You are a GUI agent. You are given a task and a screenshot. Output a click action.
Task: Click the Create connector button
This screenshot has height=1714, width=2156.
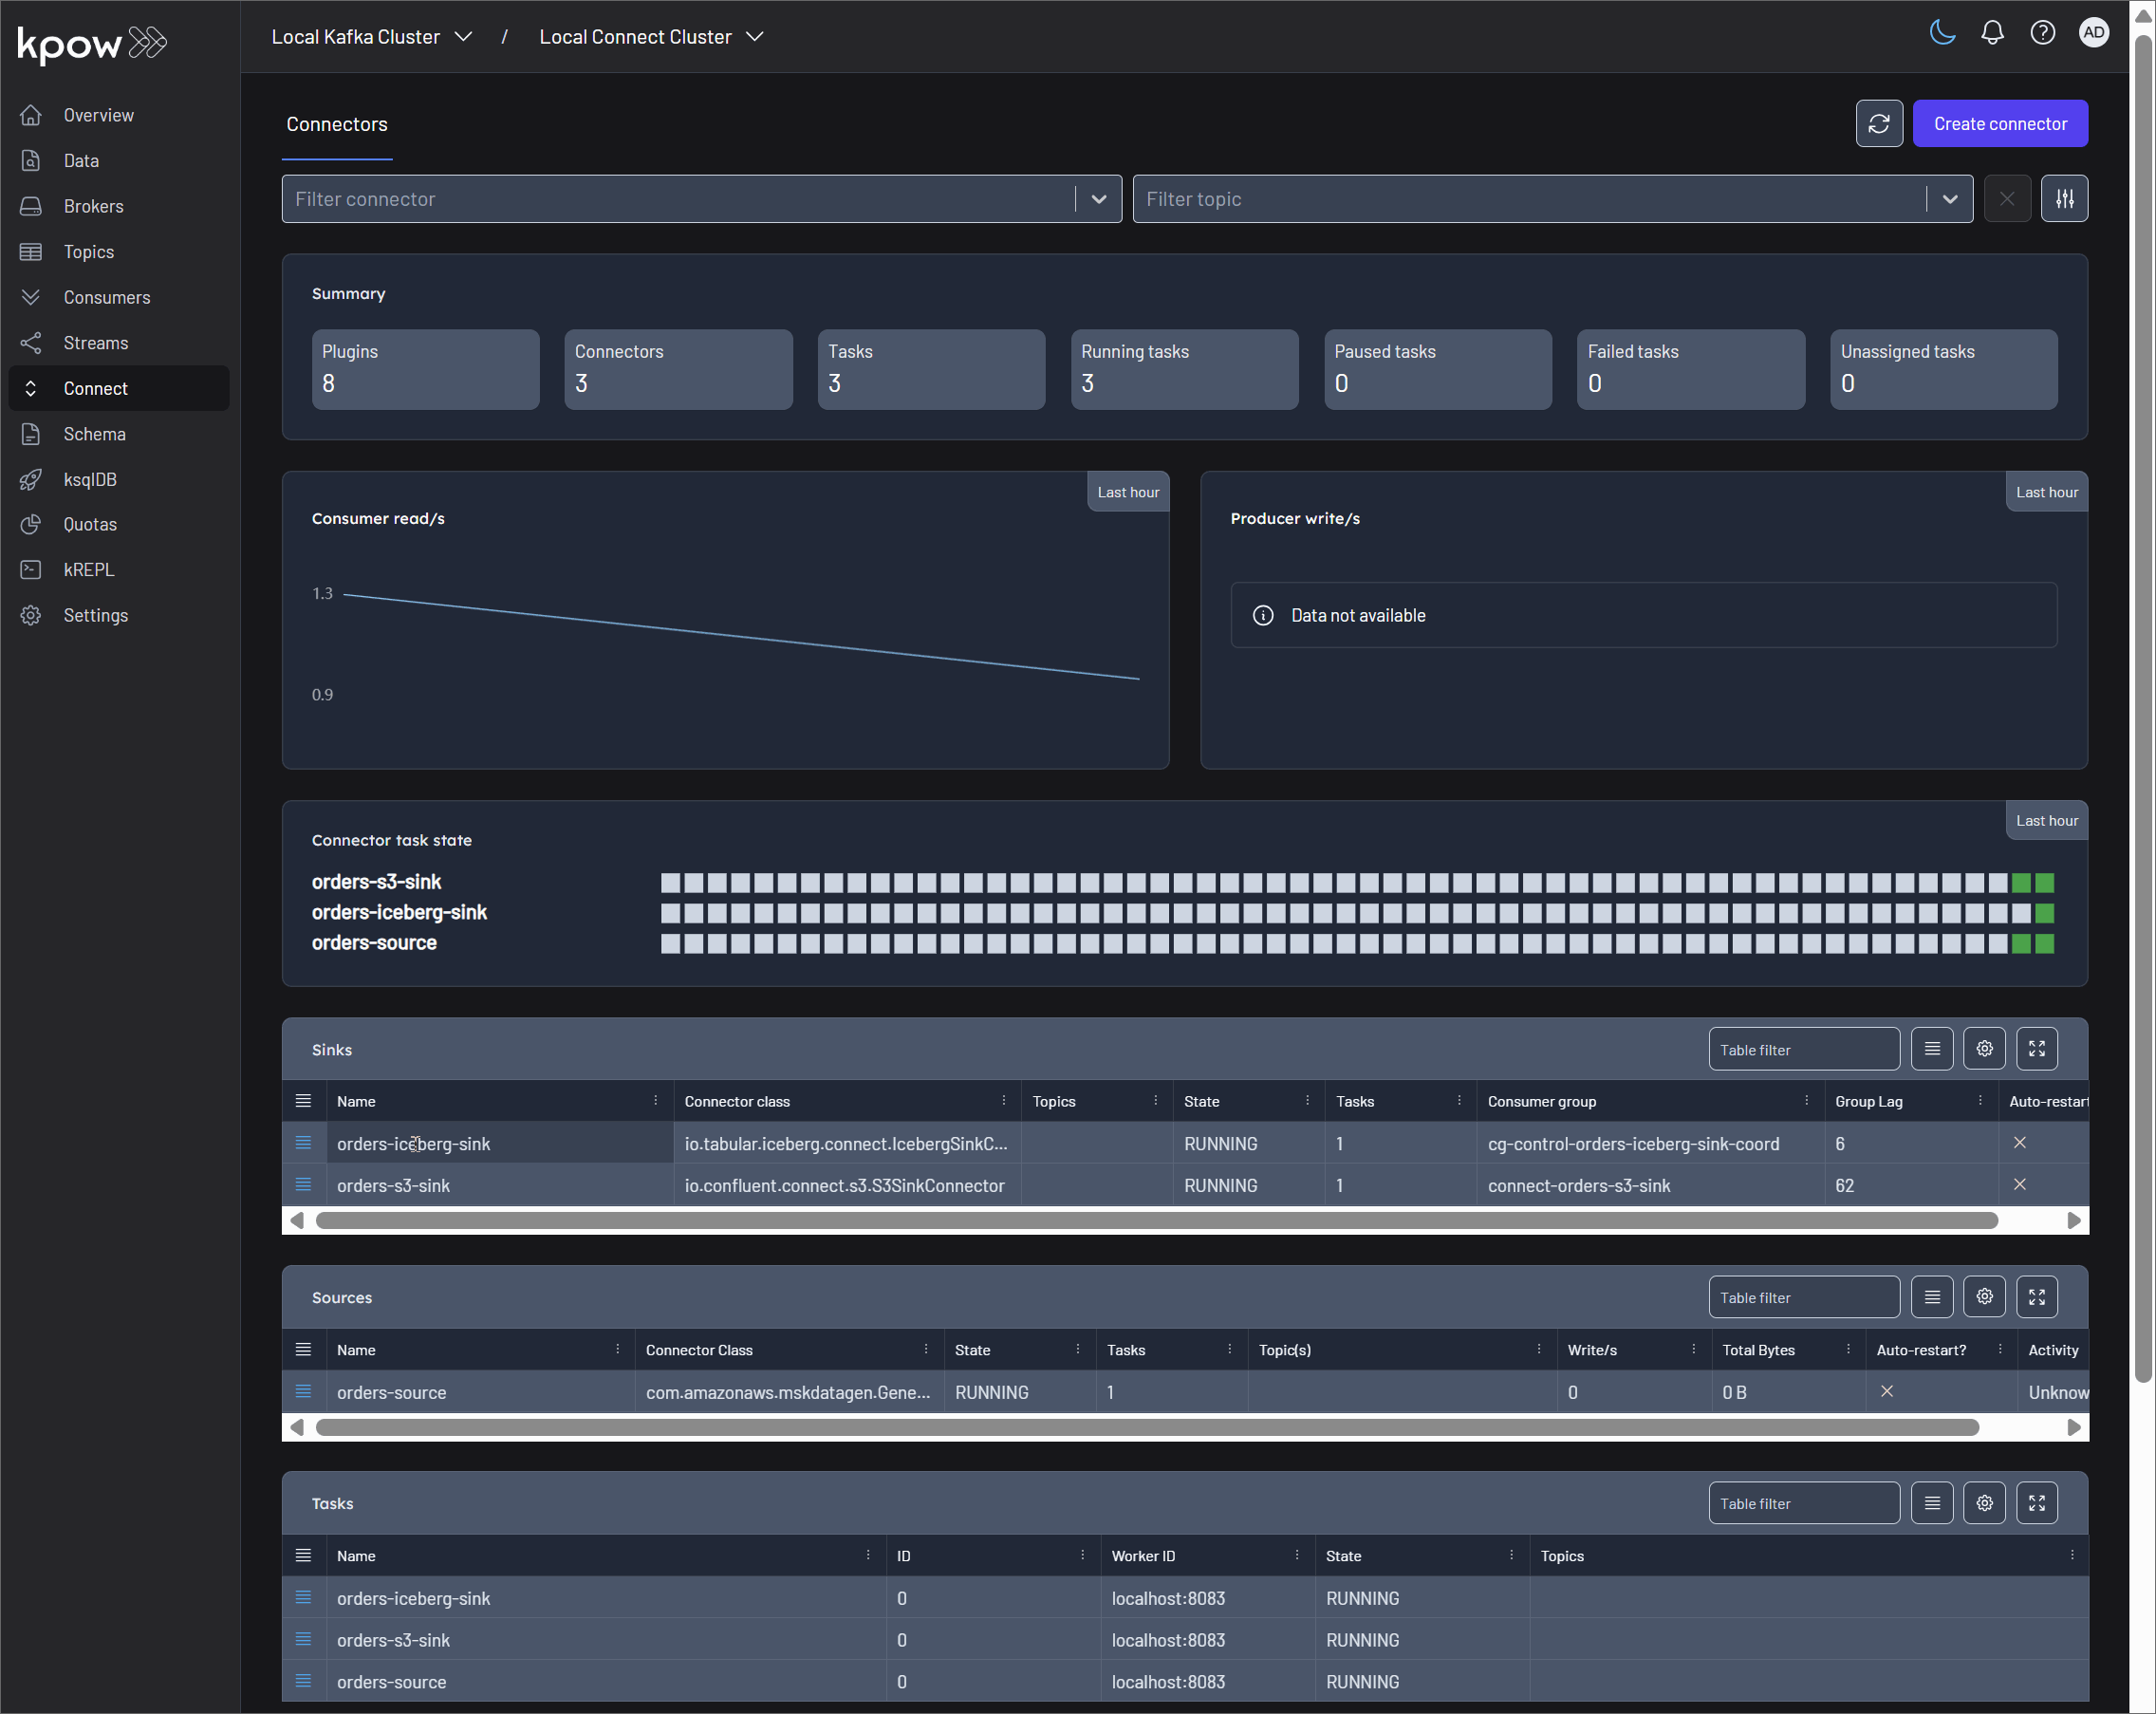tap(1999, 123)
